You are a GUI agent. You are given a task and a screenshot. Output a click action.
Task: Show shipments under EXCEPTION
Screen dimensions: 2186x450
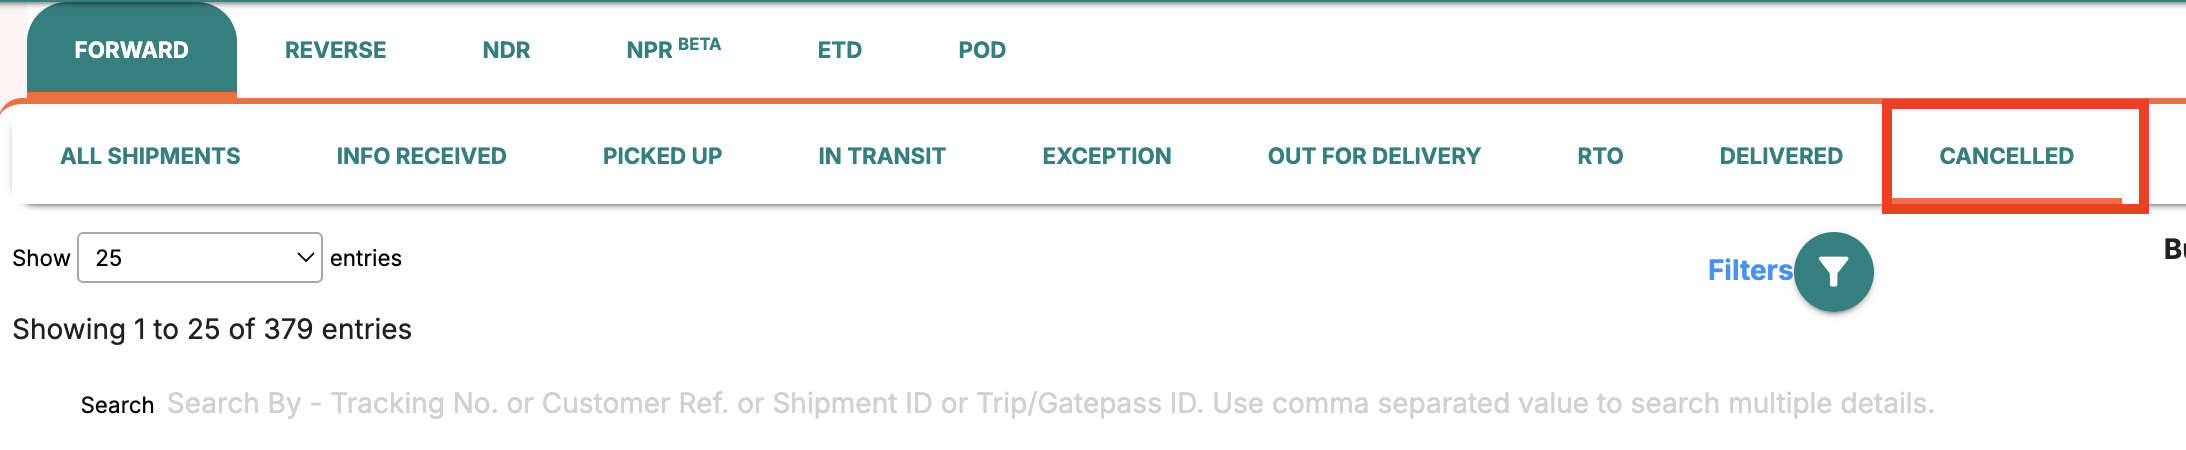pos(1106,156)
